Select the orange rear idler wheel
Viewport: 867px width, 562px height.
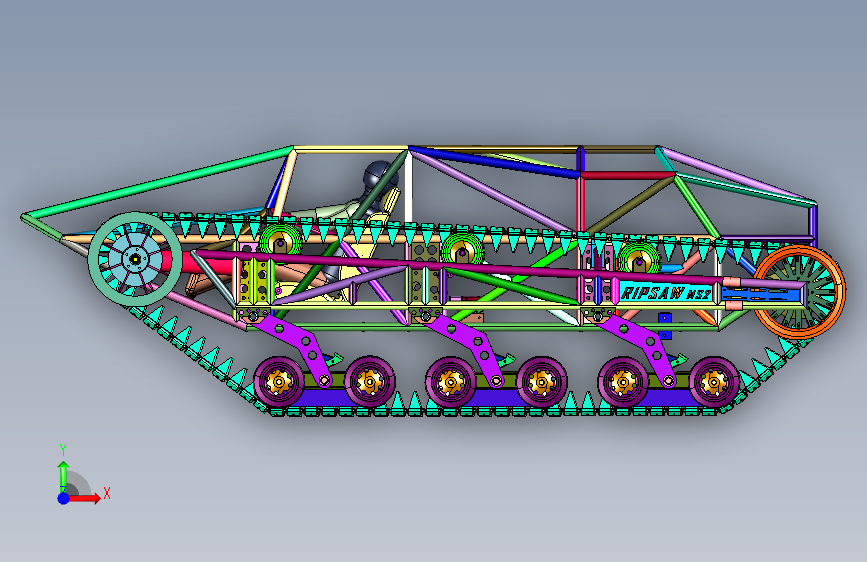(x=800, y=292)
